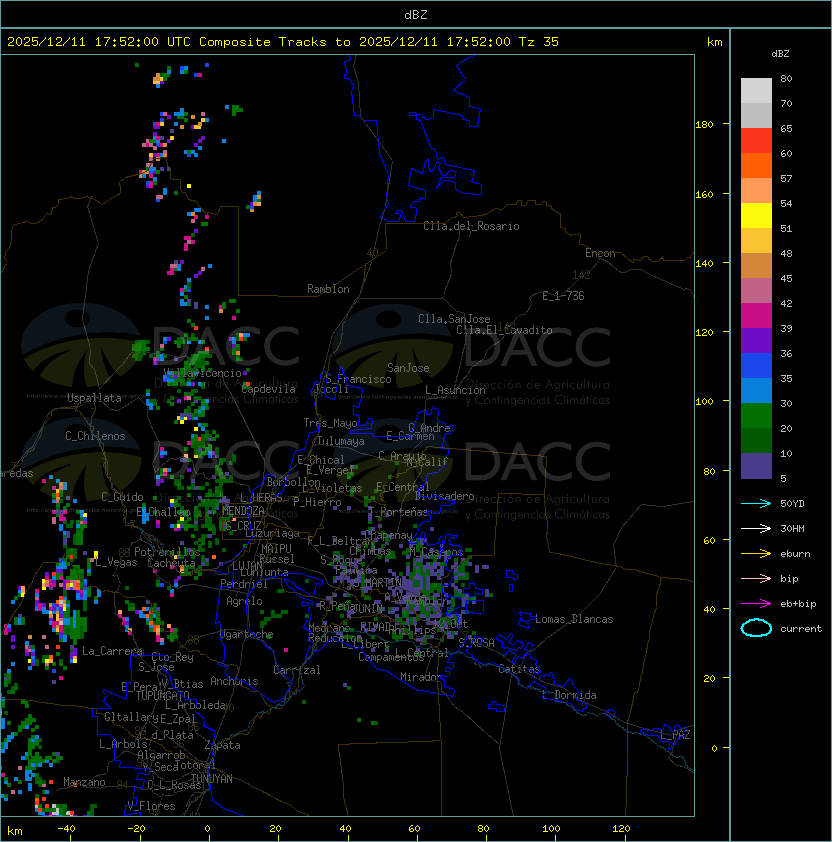This screenshot has width=832, height=842.
Task: Pick the light orange 54-57 dBZ swatch
Action: pos(756,191)
